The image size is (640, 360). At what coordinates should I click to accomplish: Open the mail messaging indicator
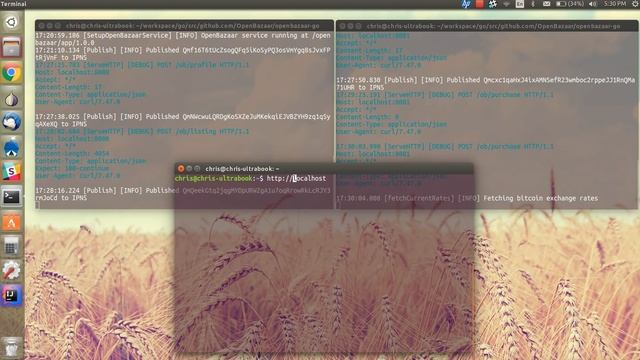pyautogui.click(x=546, y=4)
